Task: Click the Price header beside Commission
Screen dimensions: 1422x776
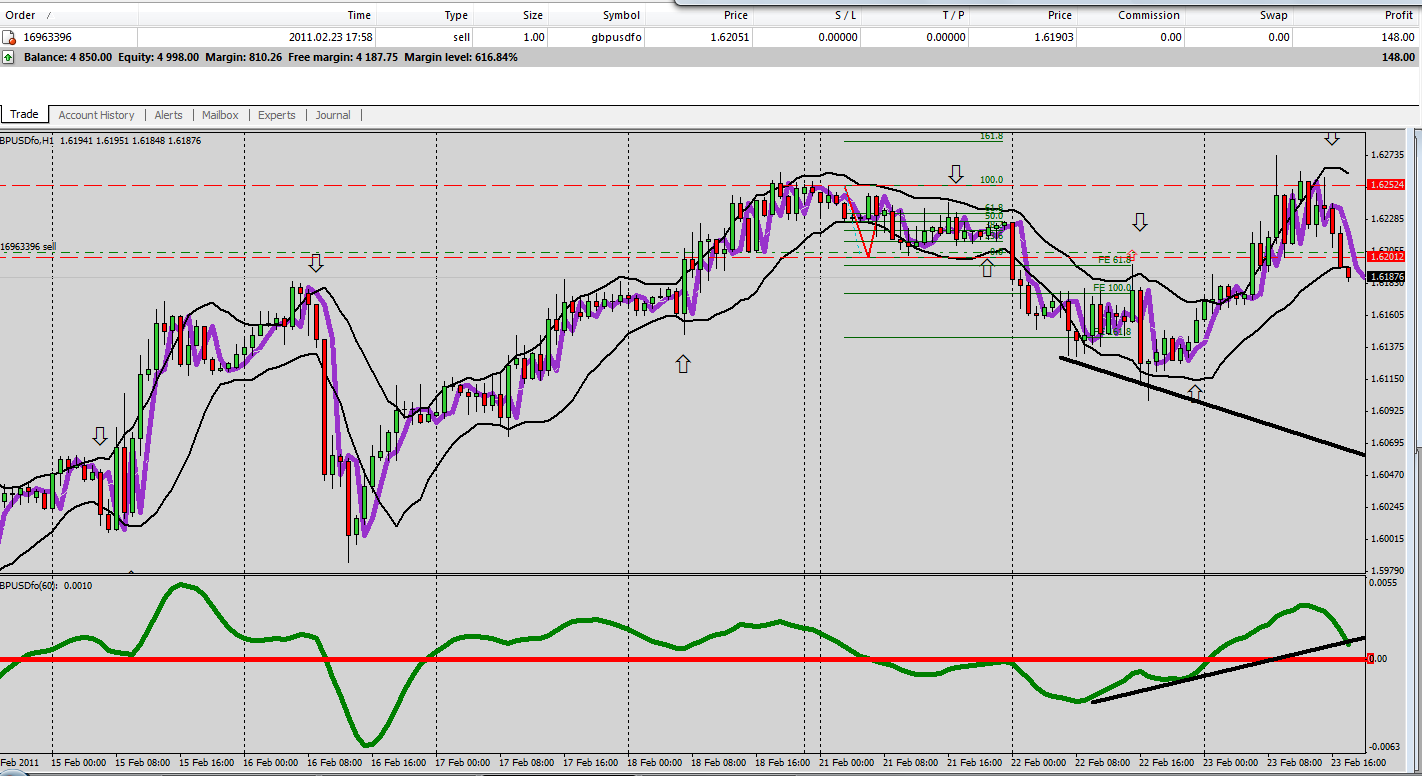Action: tap(1060, 15)
